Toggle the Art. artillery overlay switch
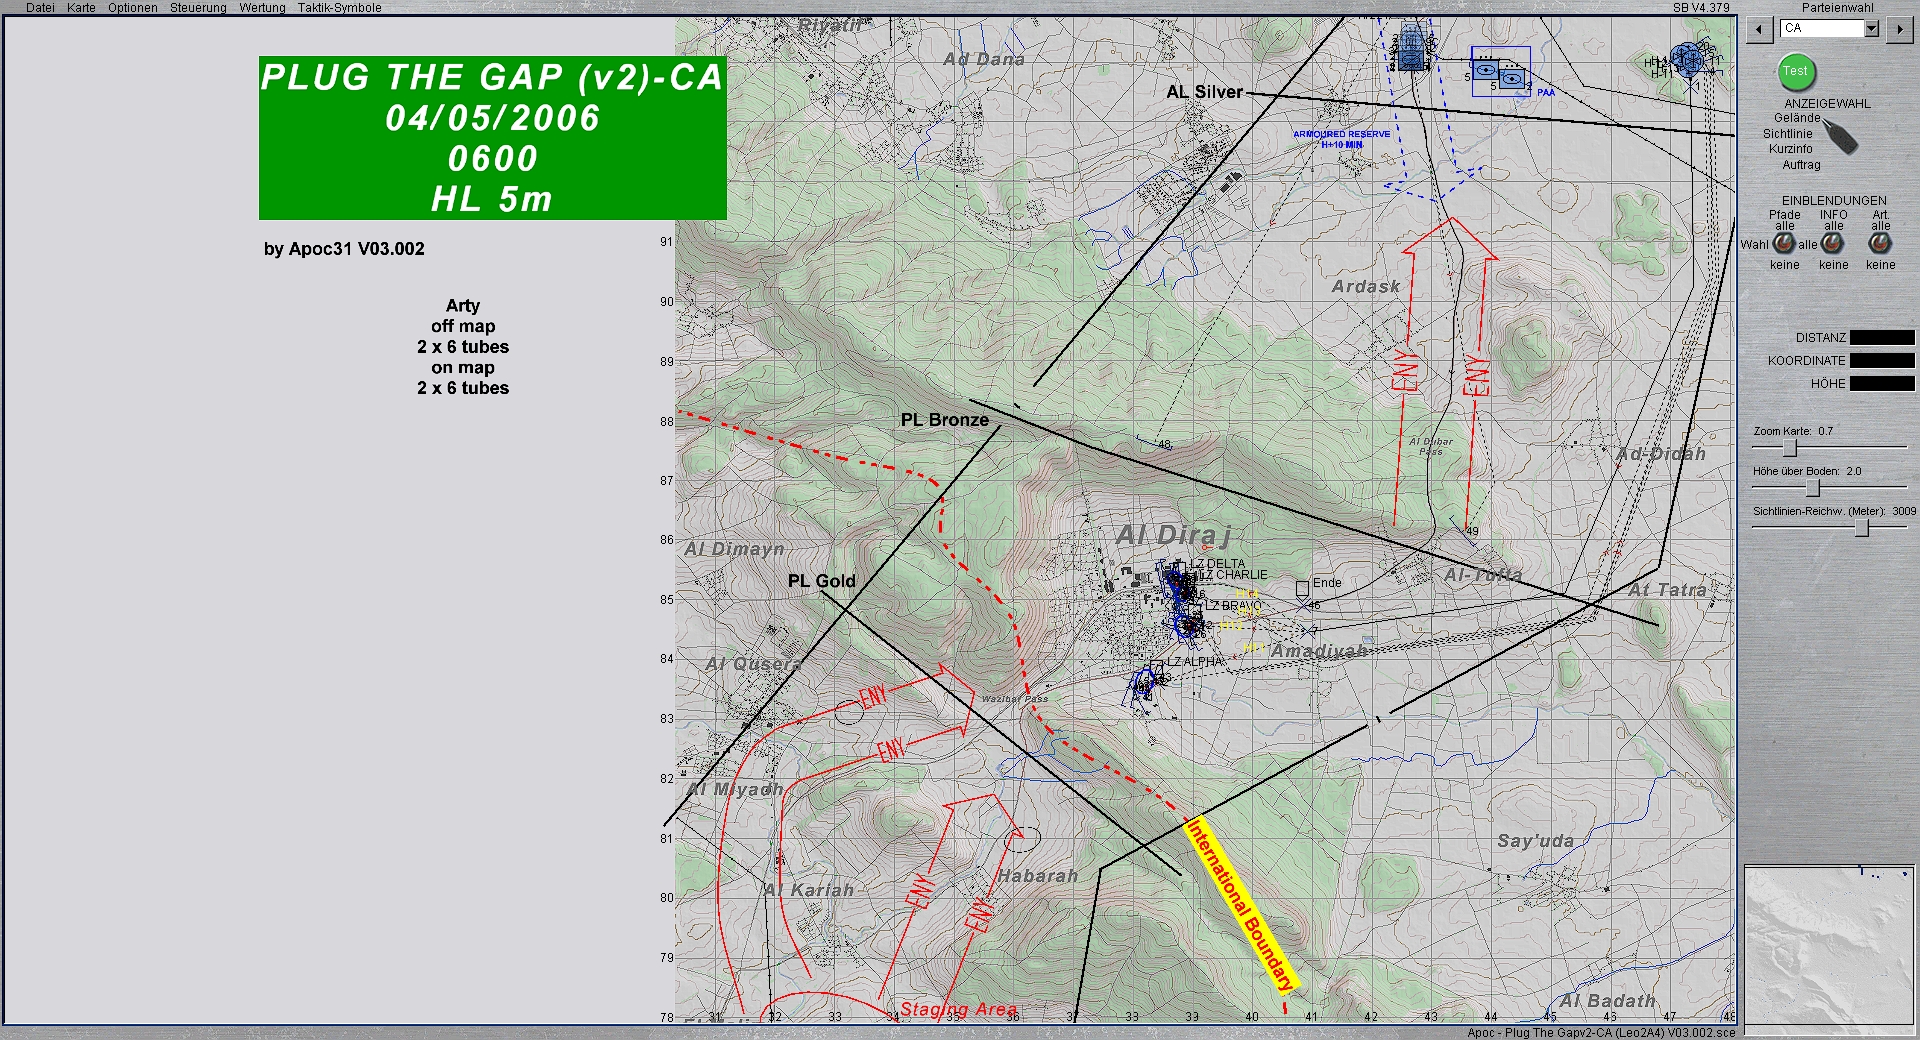The height and width of the screenshot is (1040, 1920). coord(1880,244)
